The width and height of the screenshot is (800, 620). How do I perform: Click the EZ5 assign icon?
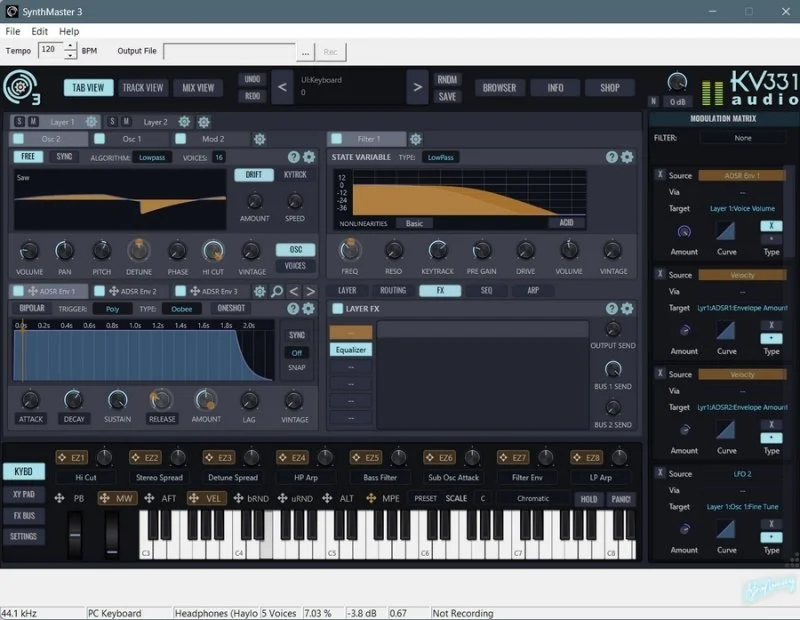click(x=356, y=458)
